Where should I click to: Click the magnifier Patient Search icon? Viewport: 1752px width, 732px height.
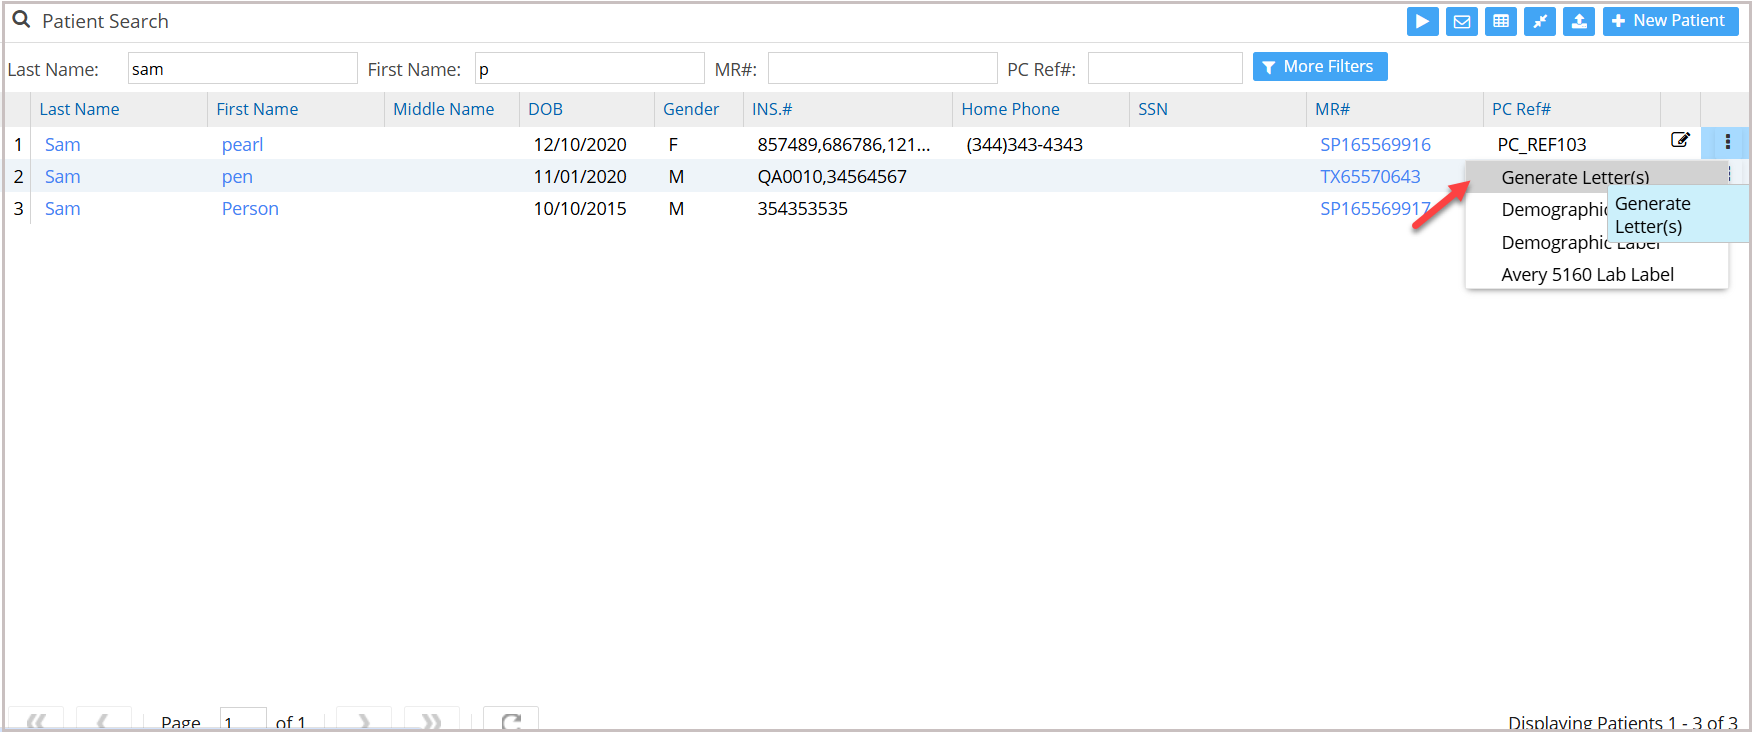pos(21,20)
